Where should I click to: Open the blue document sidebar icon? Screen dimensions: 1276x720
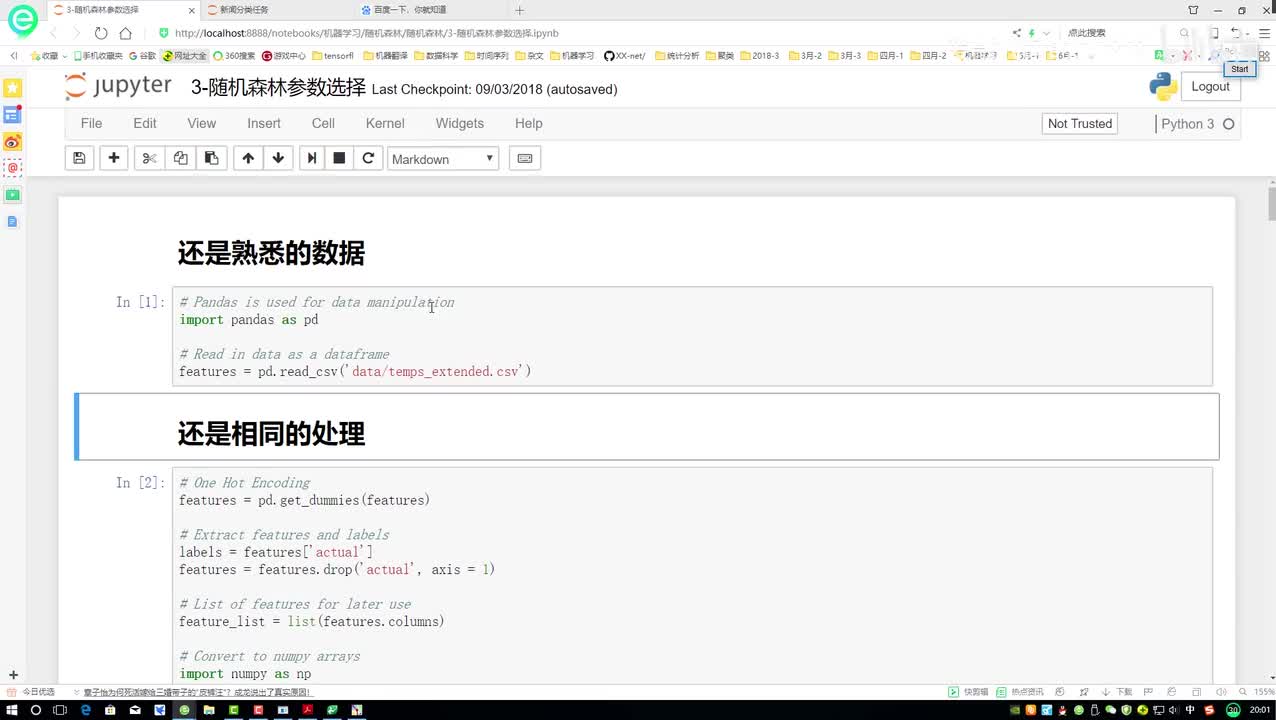[x=12, y=221]
